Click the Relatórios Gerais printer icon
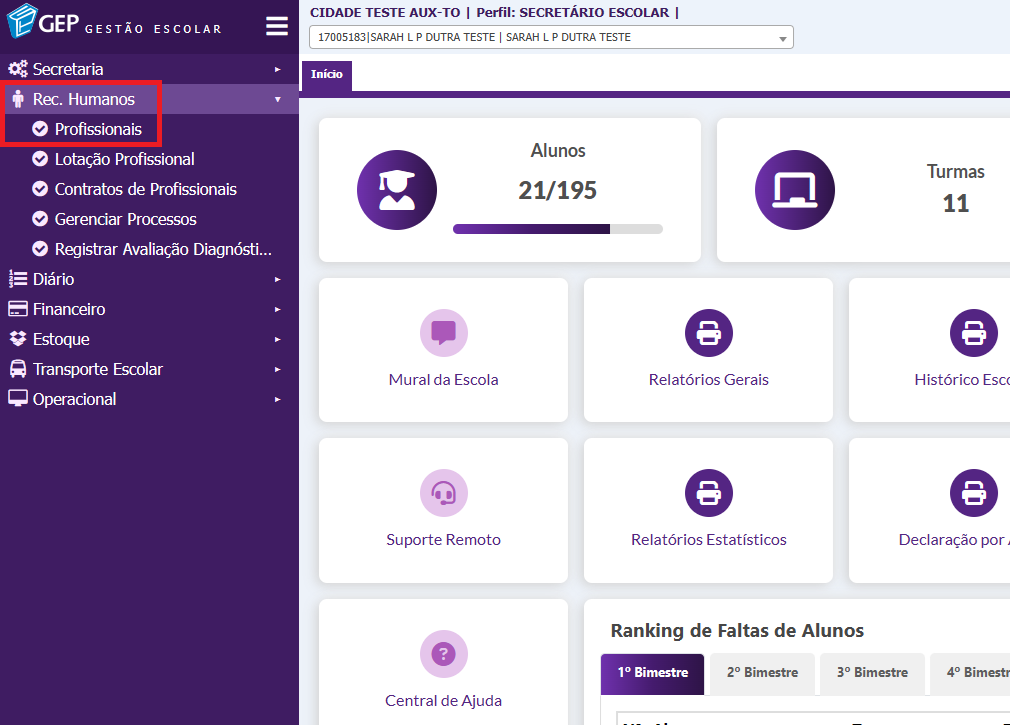The width and height of the screenshot is (1010, 725). [708, 333]
